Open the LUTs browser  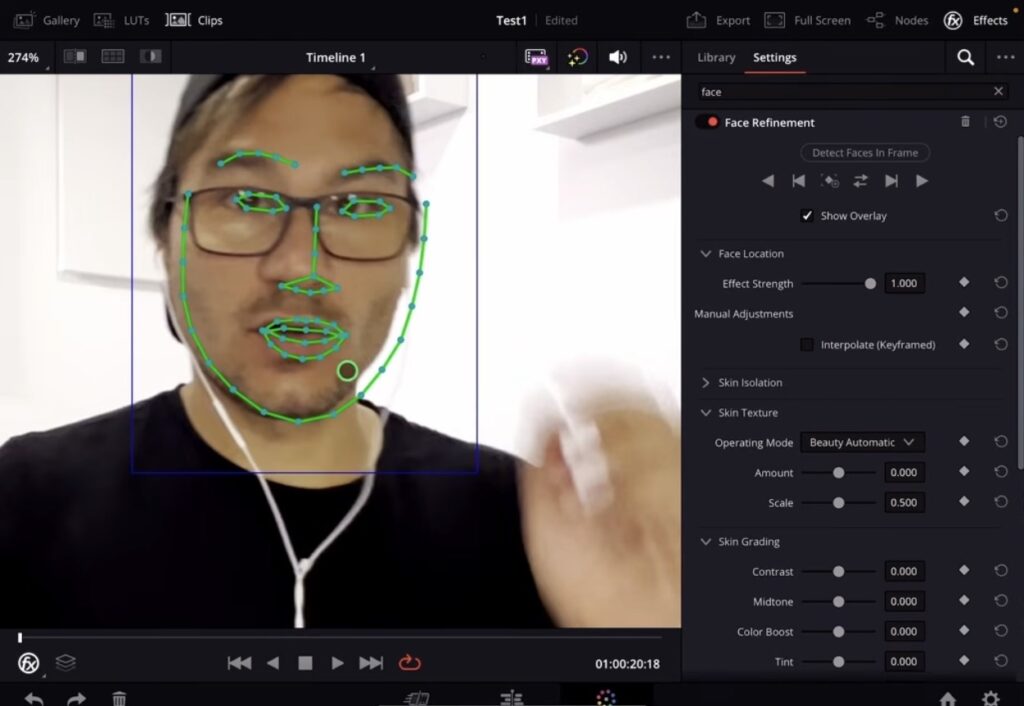click(122, 20)
